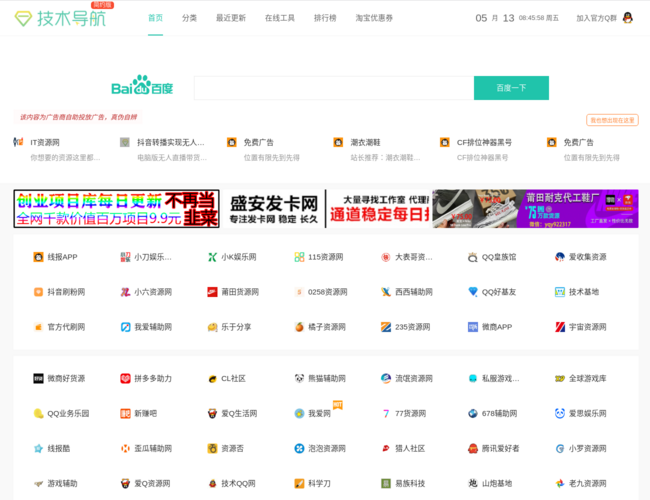
Task: Open the 全球游戏库 icon
Action: [x=560, y=379]
